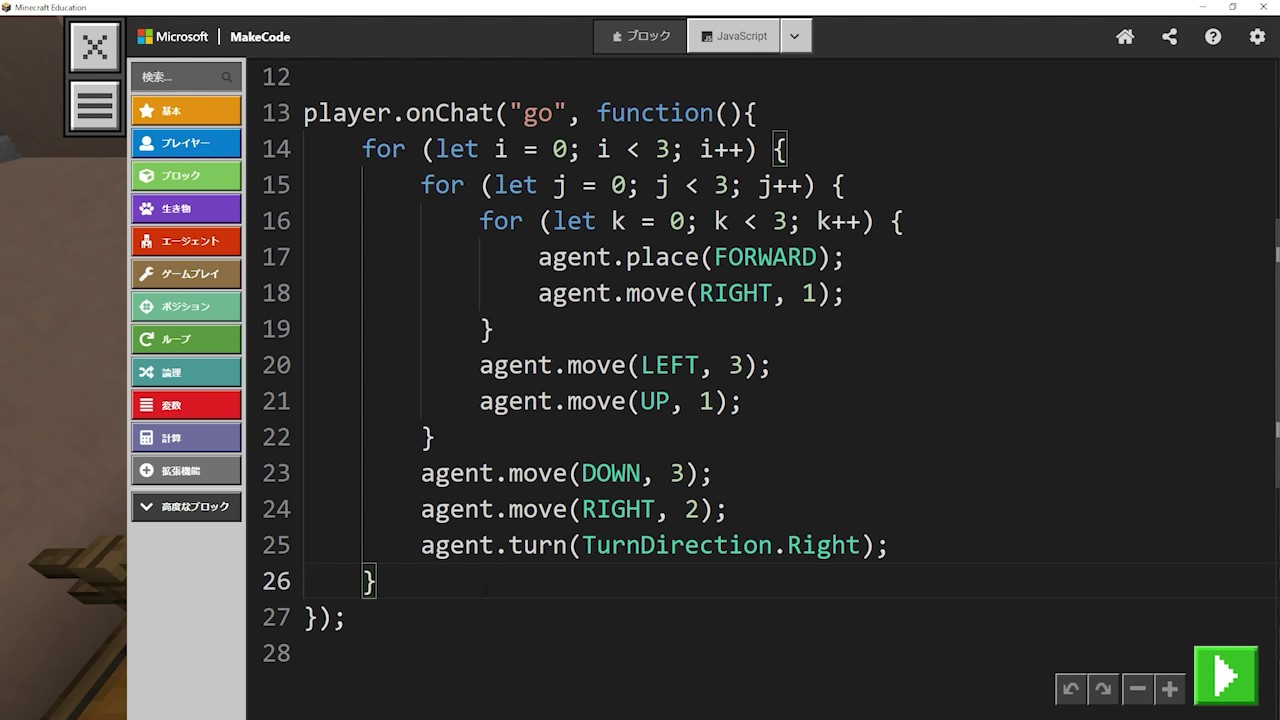The image size is (1280, 720).
Task: Zoom out with the minus button
Action: 1137,689
